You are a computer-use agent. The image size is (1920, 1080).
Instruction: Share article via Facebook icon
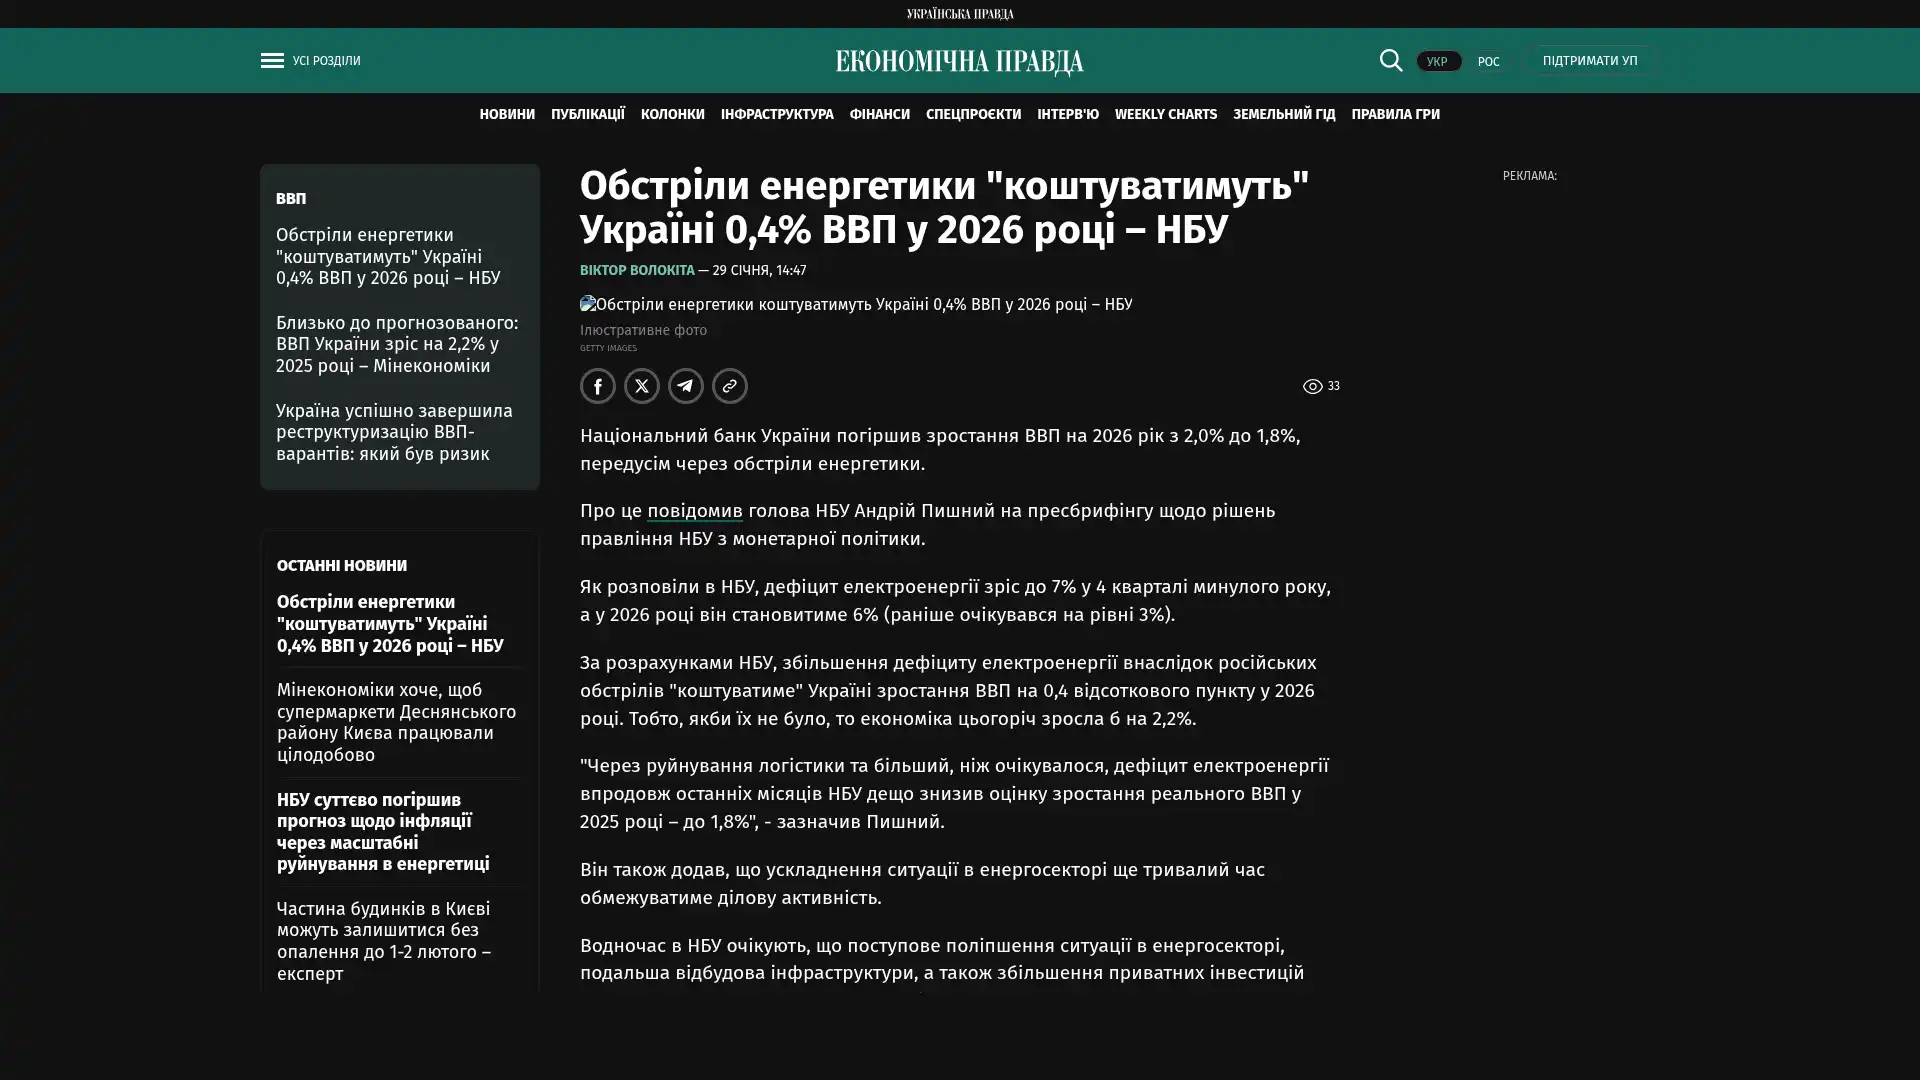pos(597,386)
